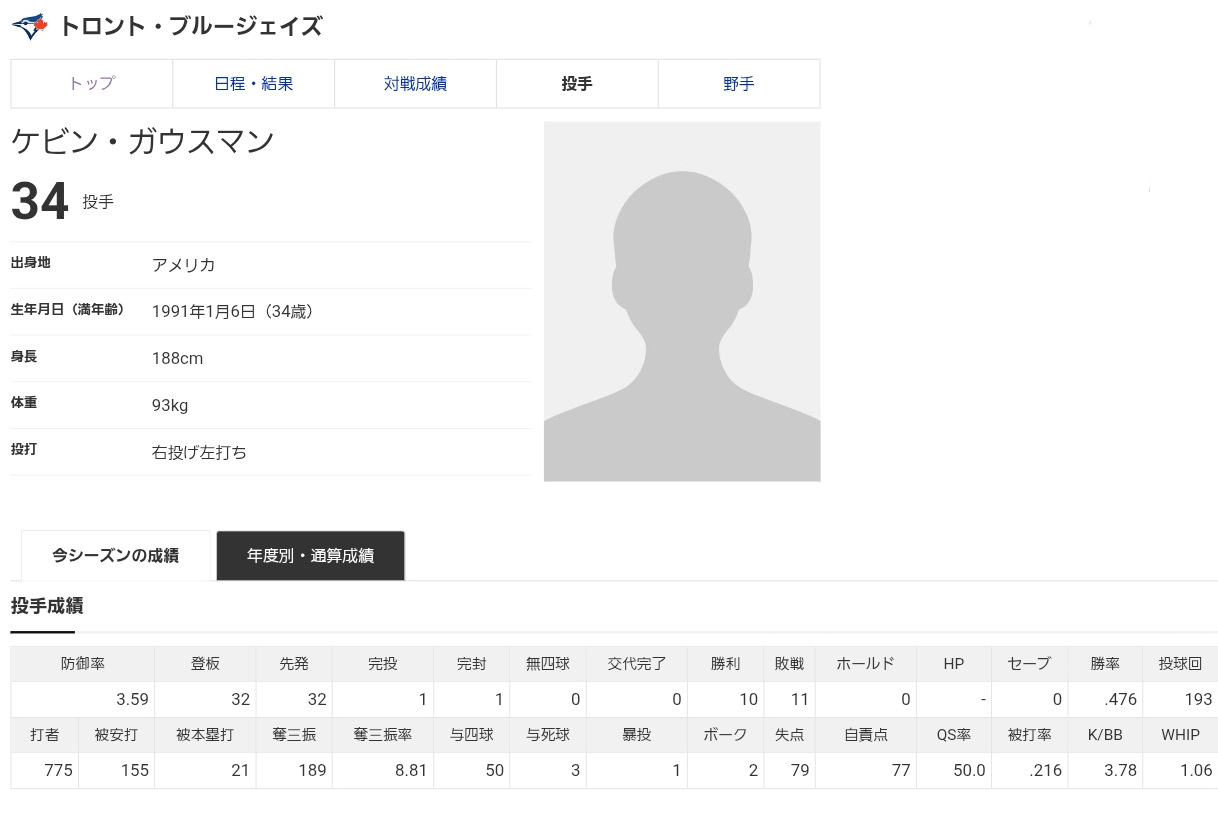Image resolution: width=1218 pixels, height=829 pixels.
Task: Show the 今シーズンの成績 tab
Action: (115, 556)
